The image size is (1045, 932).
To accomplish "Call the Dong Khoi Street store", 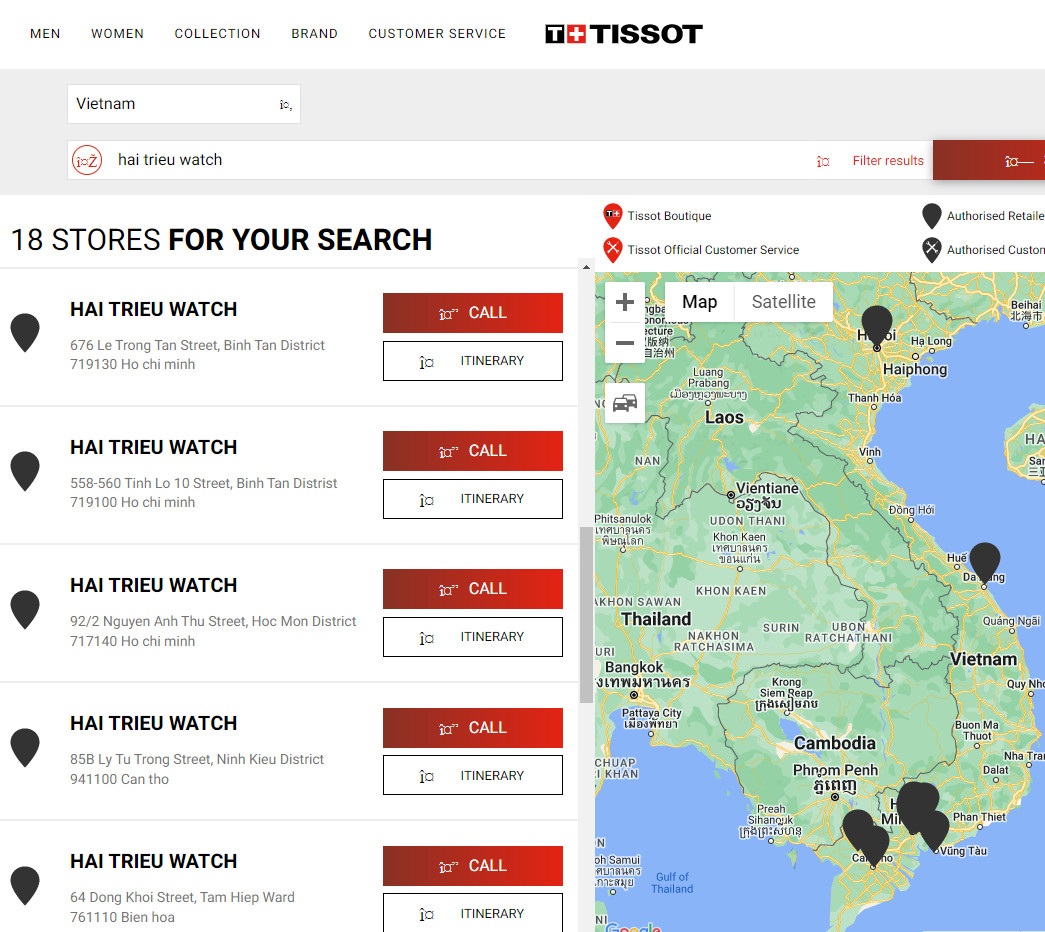I will (473, 865).
